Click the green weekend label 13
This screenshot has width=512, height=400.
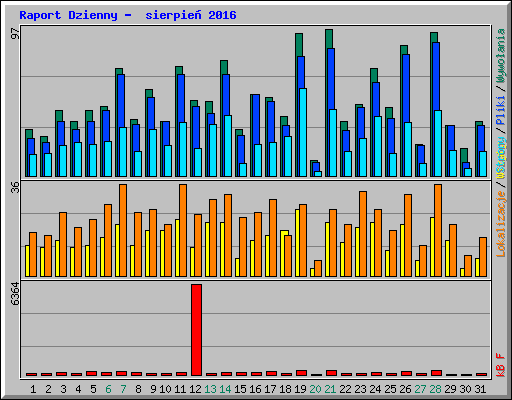tap(210, 389)
